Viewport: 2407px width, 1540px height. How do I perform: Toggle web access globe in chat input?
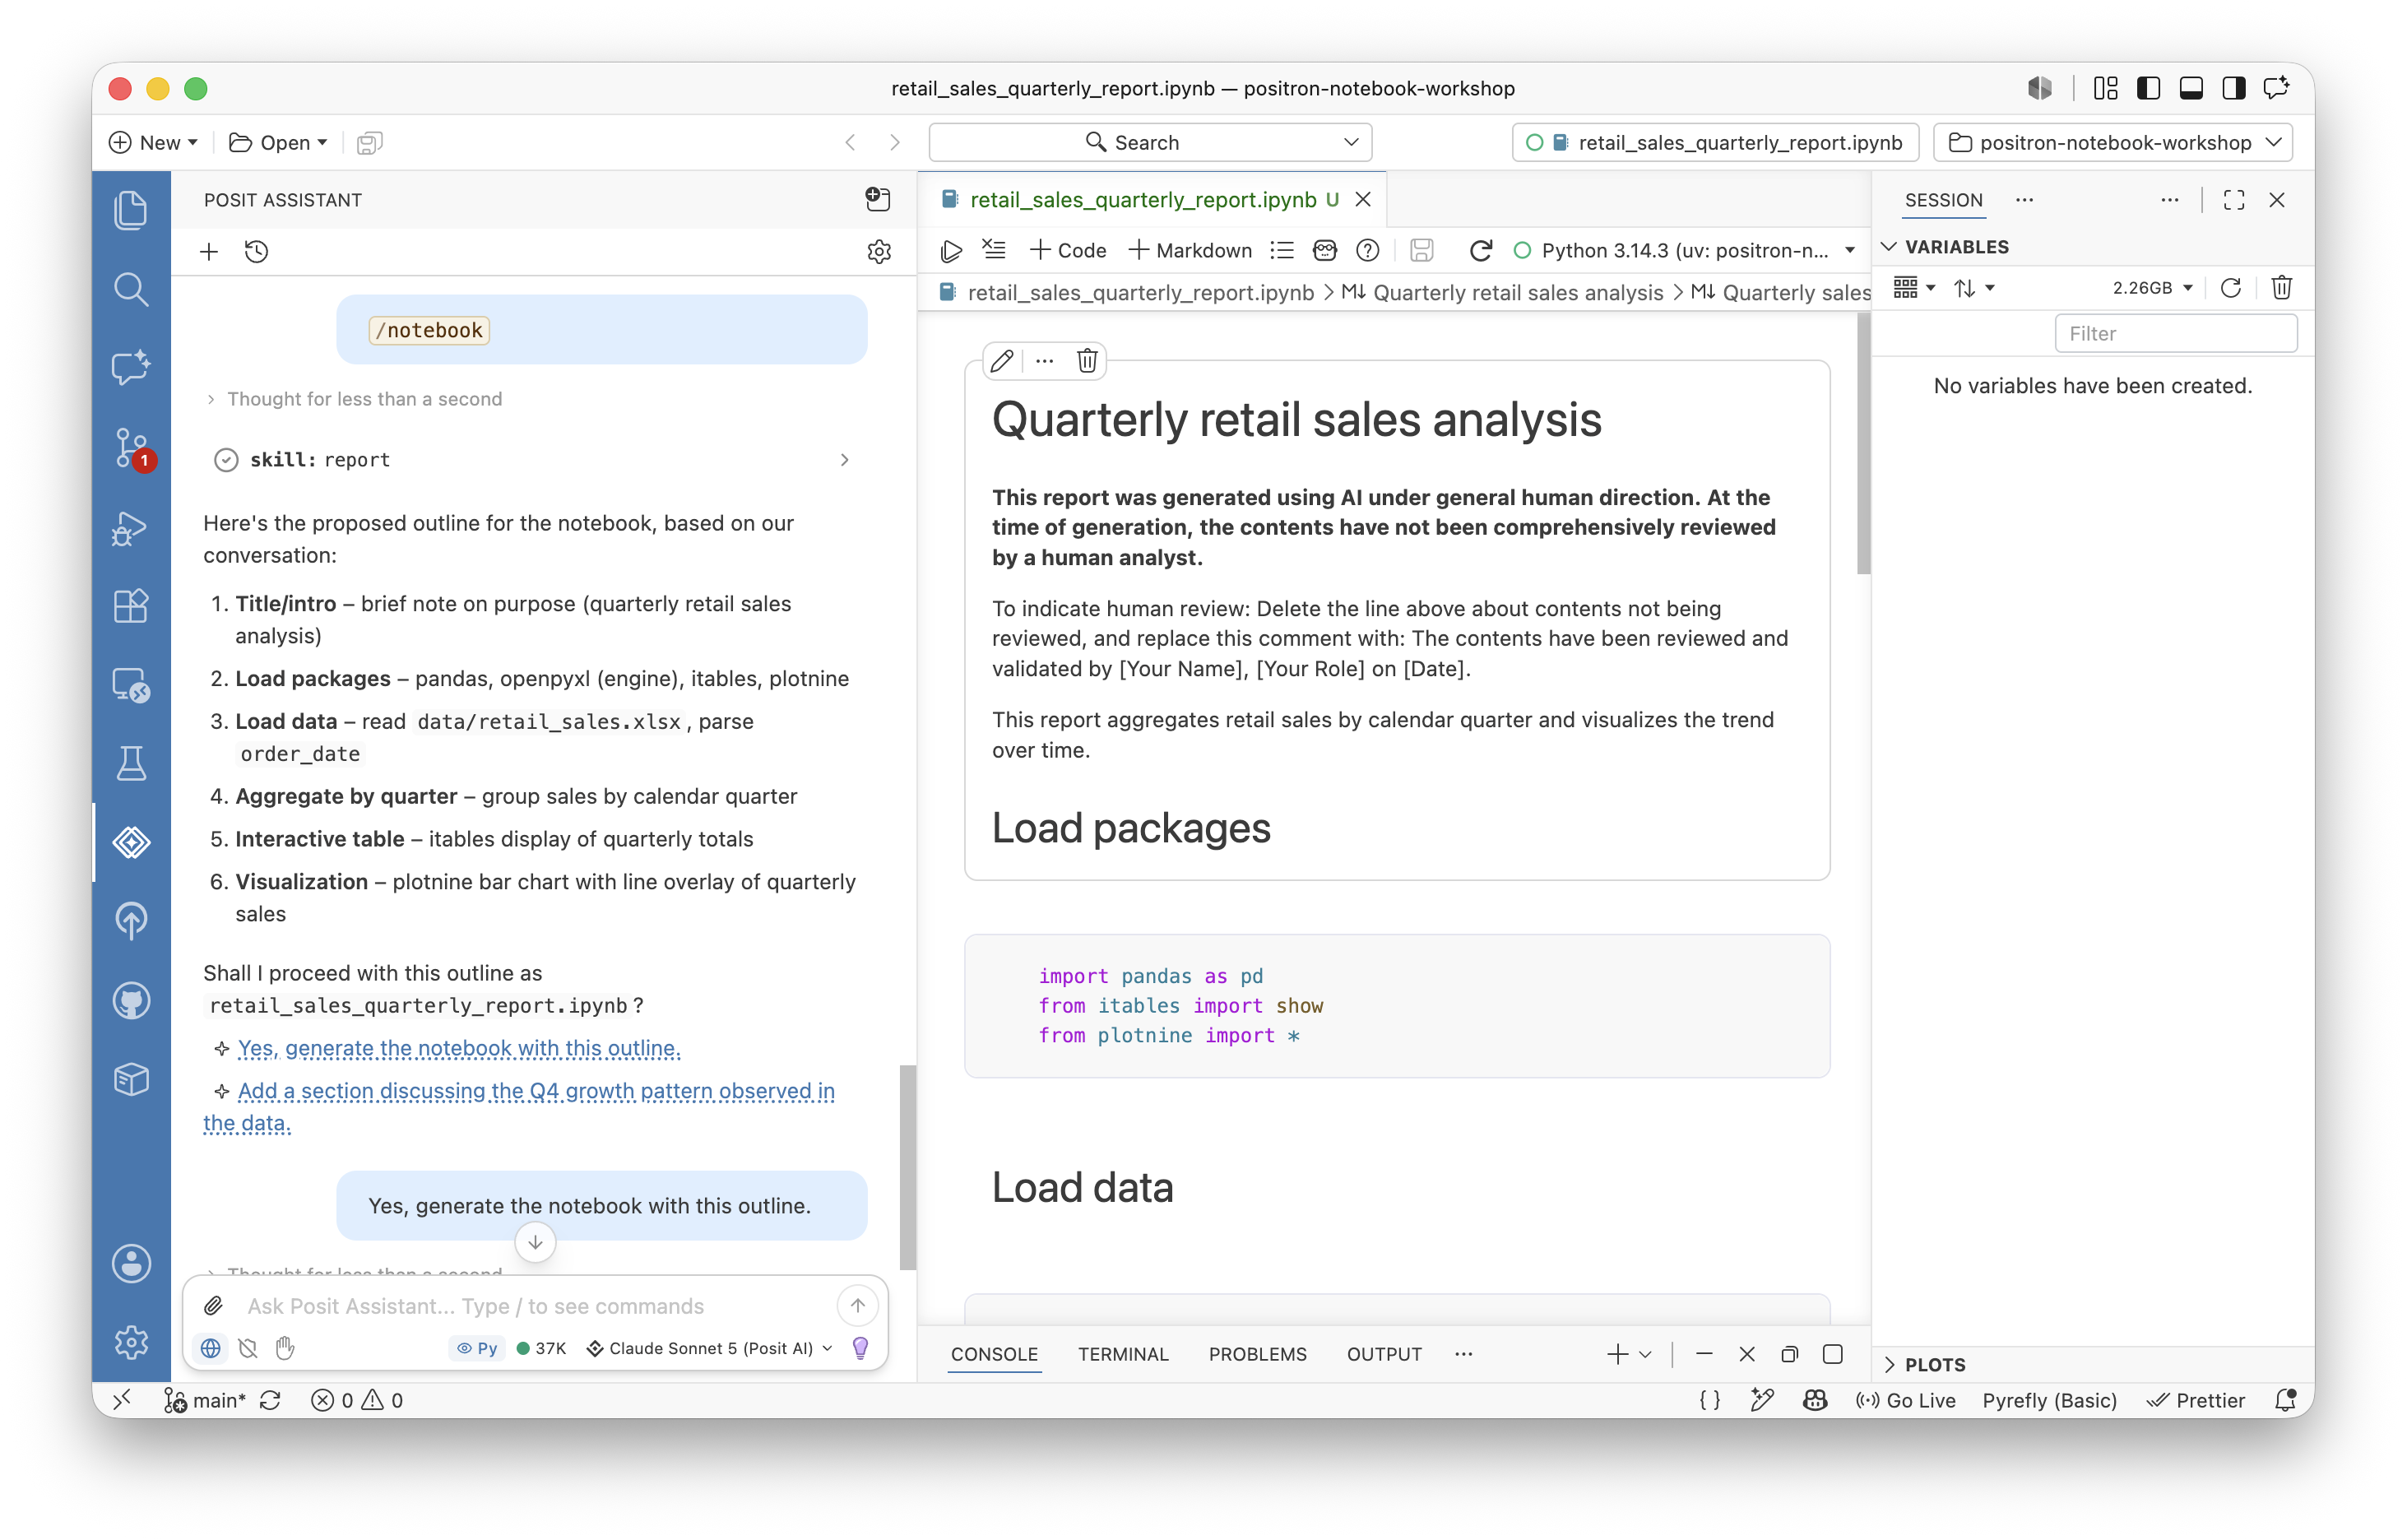[210, 1348]
